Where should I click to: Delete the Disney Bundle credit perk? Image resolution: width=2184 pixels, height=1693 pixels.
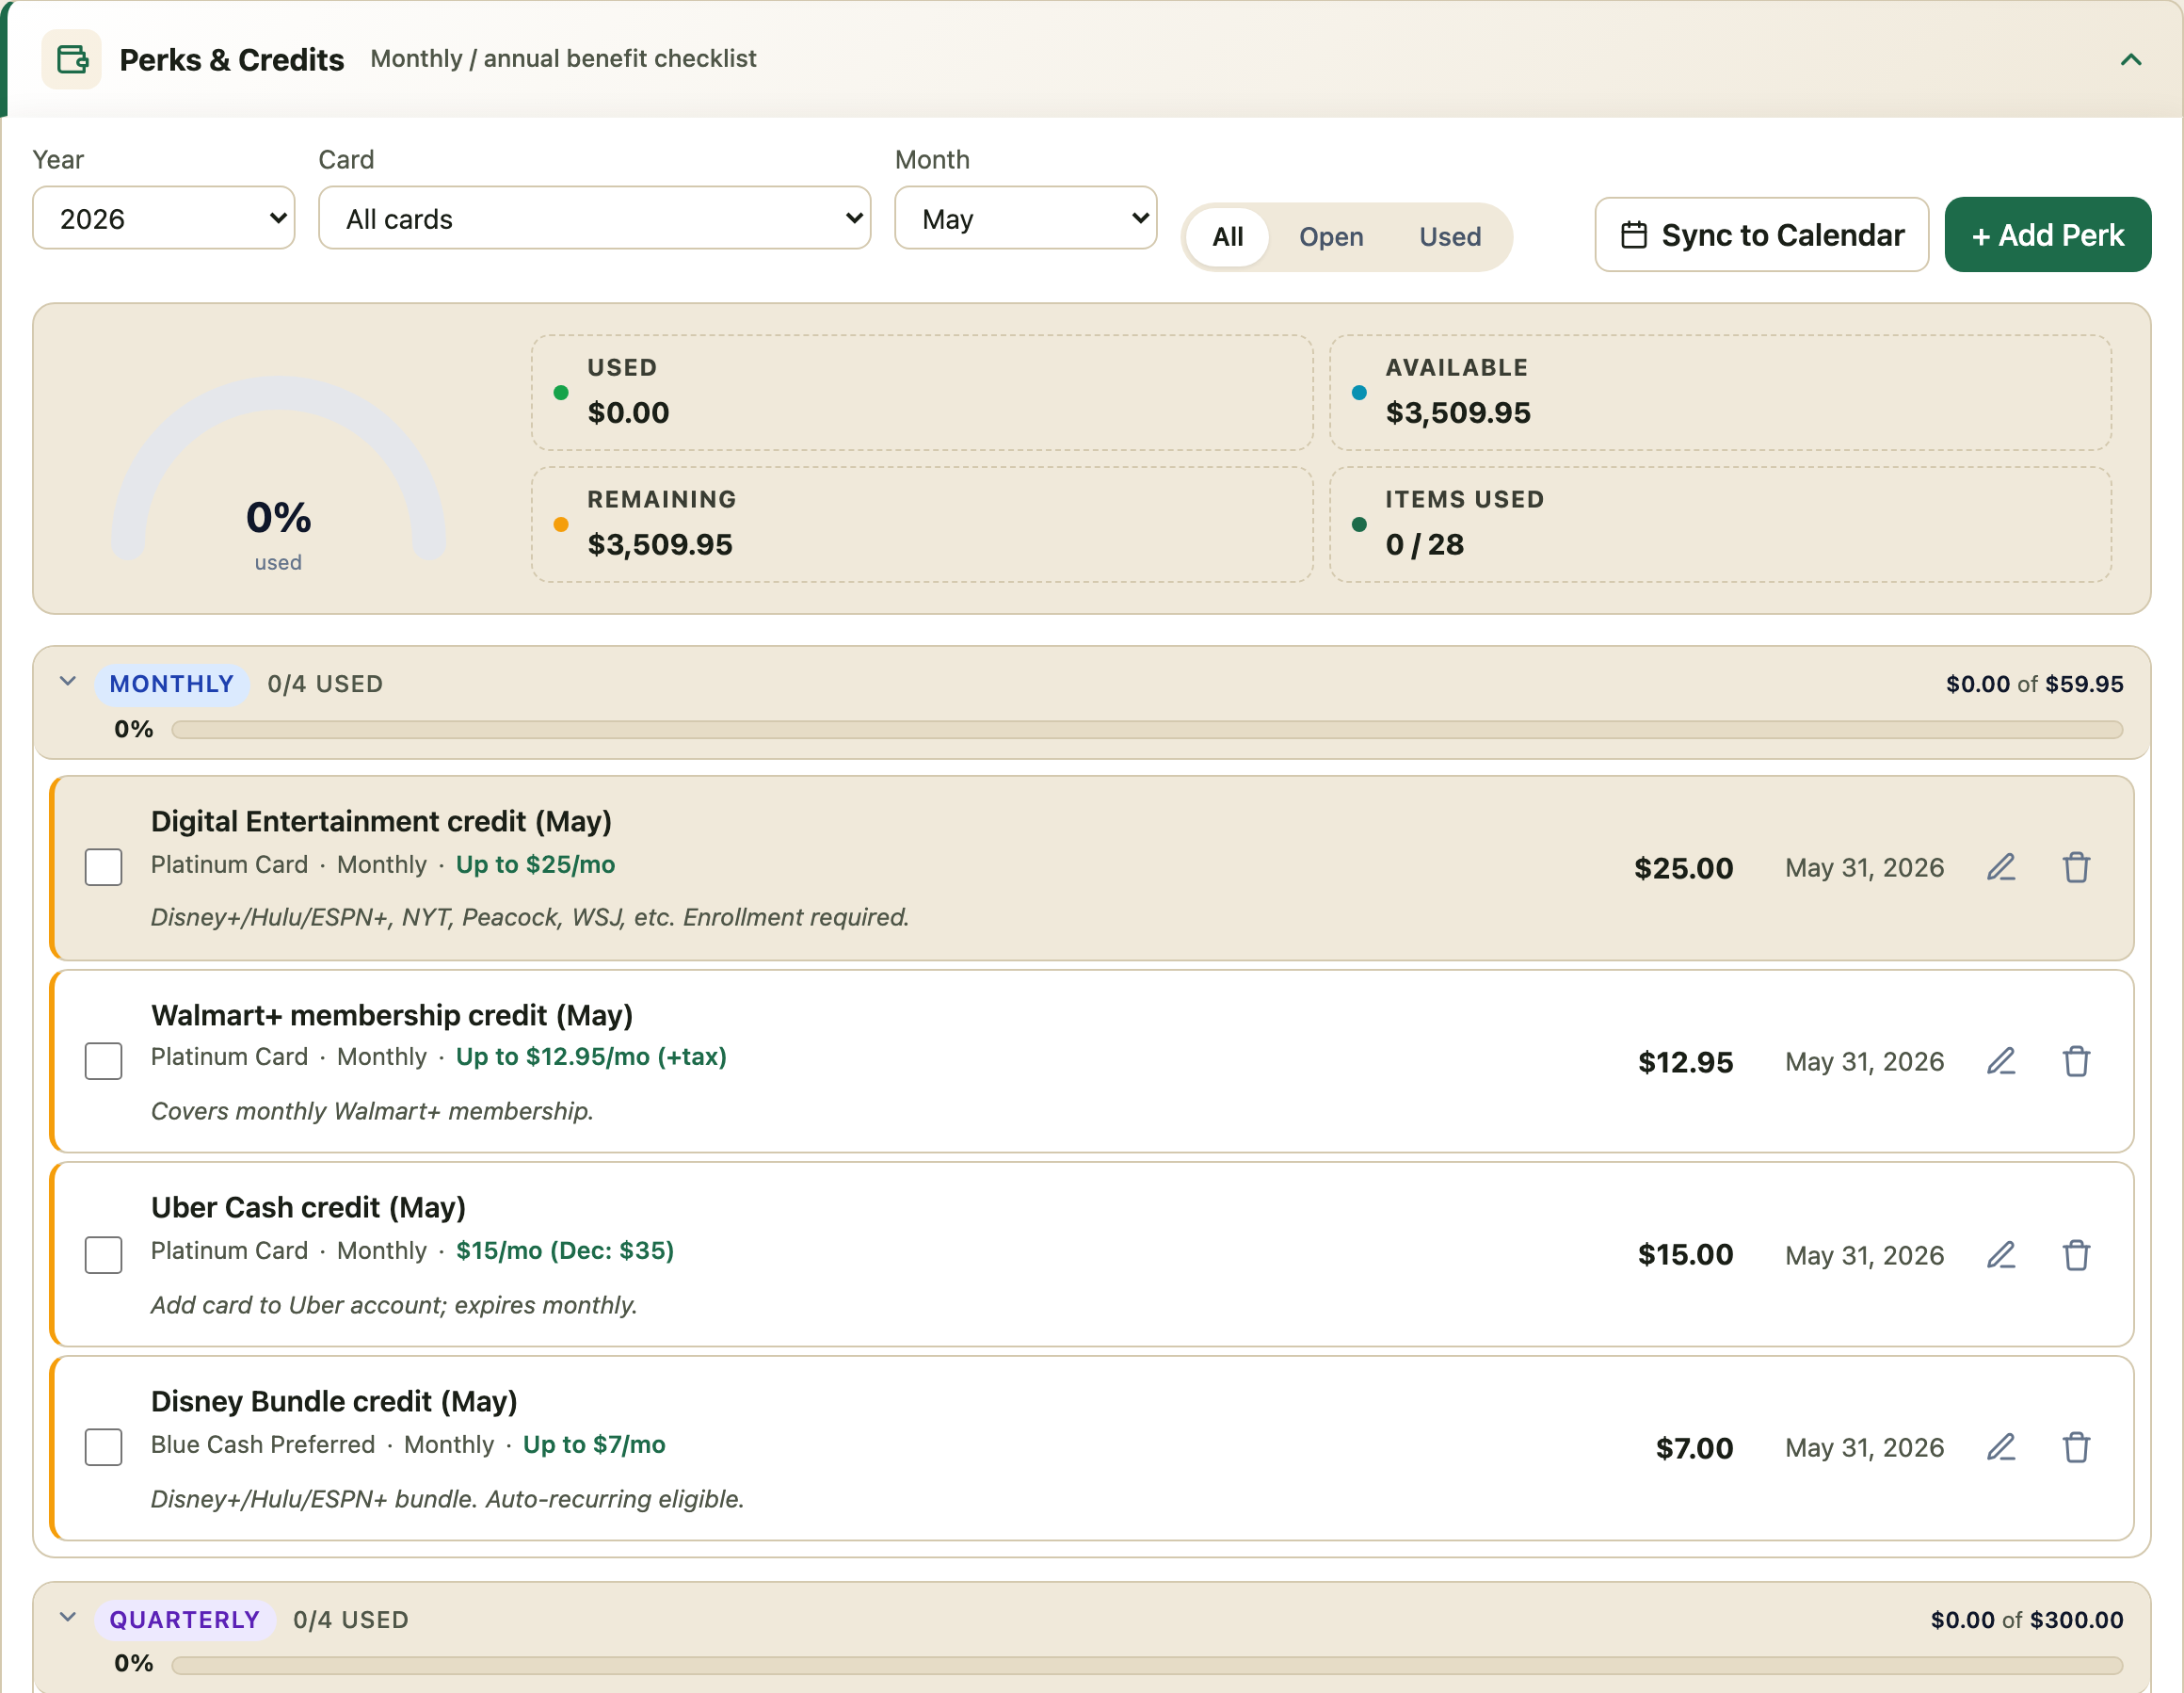pos(2077,1447)
